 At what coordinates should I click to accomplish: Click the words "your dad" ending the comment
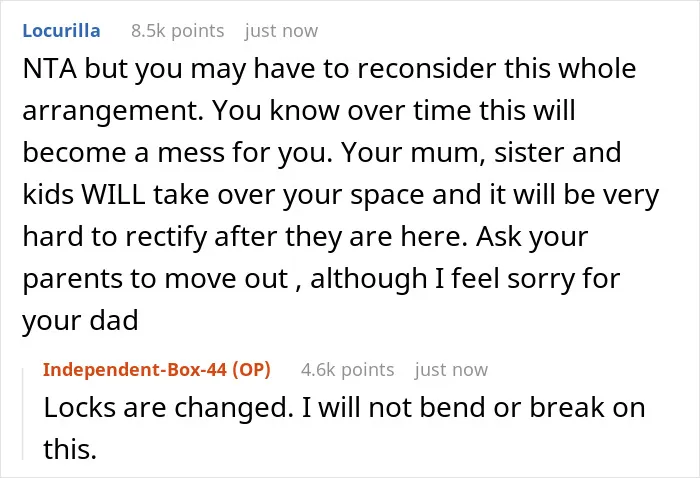80,321
